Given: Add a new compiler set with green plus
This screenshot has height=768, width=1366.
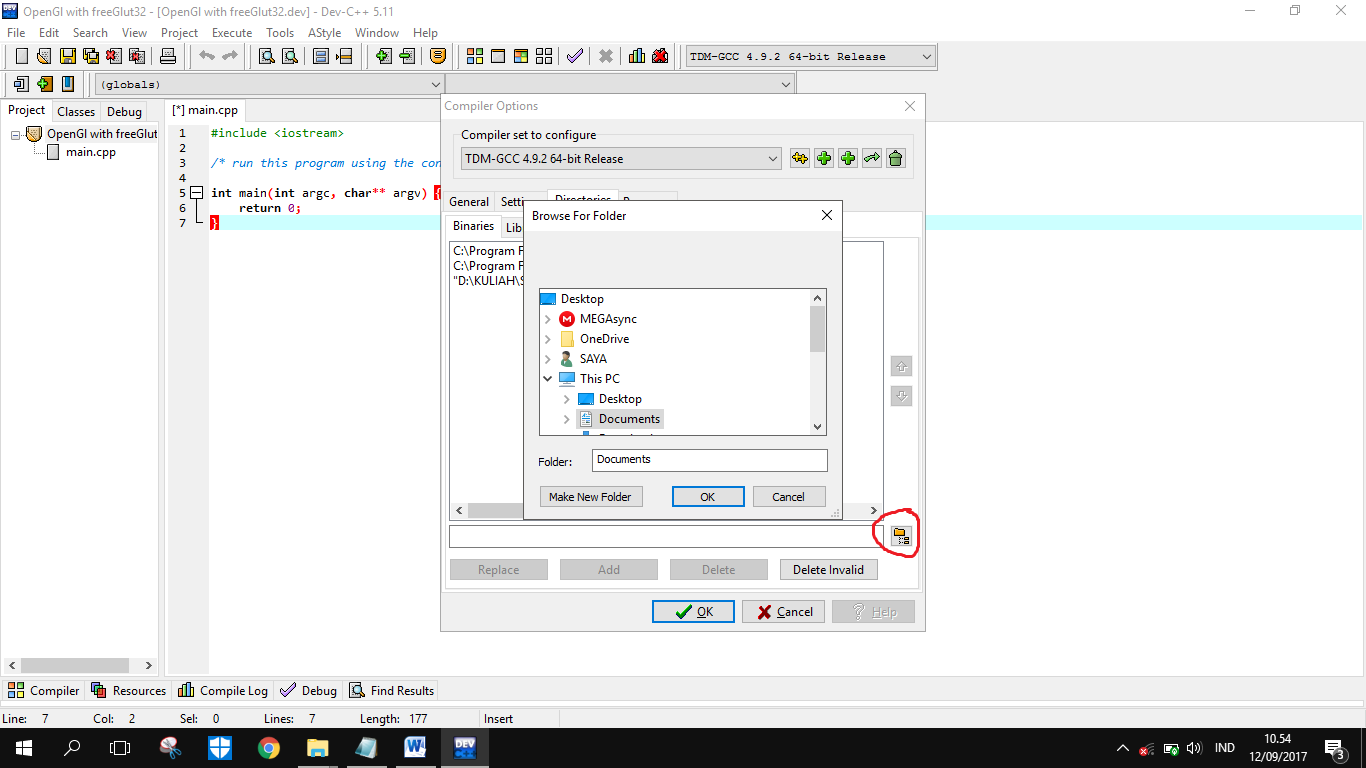Looking at the screenshot, I should click(823, 157).
